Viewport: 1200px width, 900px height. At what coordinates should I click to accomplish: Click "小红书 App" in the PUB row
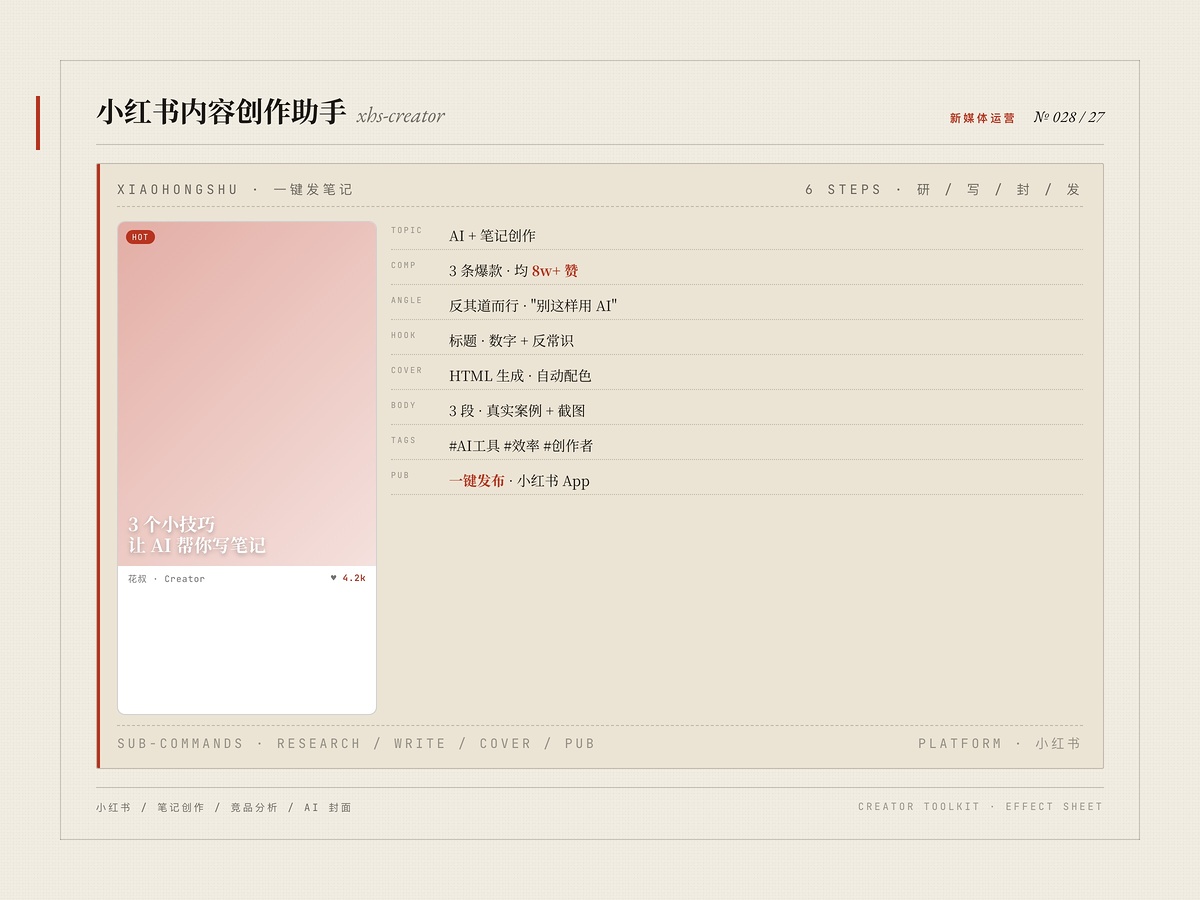tap(553, 481)
